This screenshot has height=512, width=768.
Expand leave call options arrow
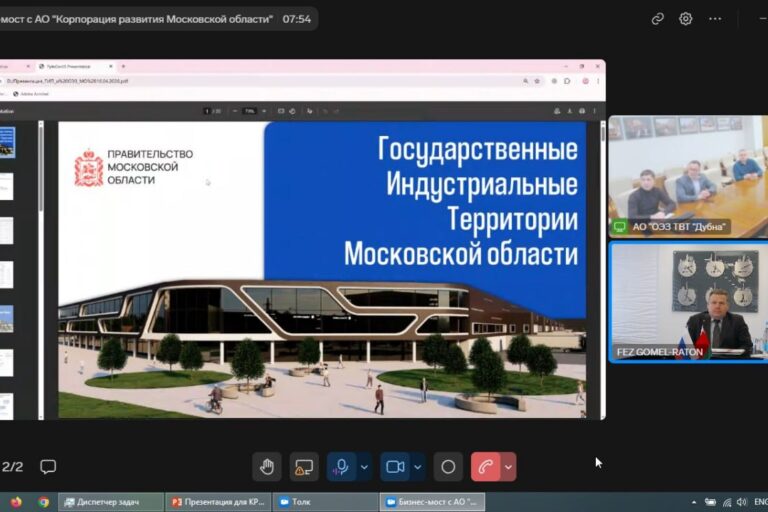[x=508, y=467]
